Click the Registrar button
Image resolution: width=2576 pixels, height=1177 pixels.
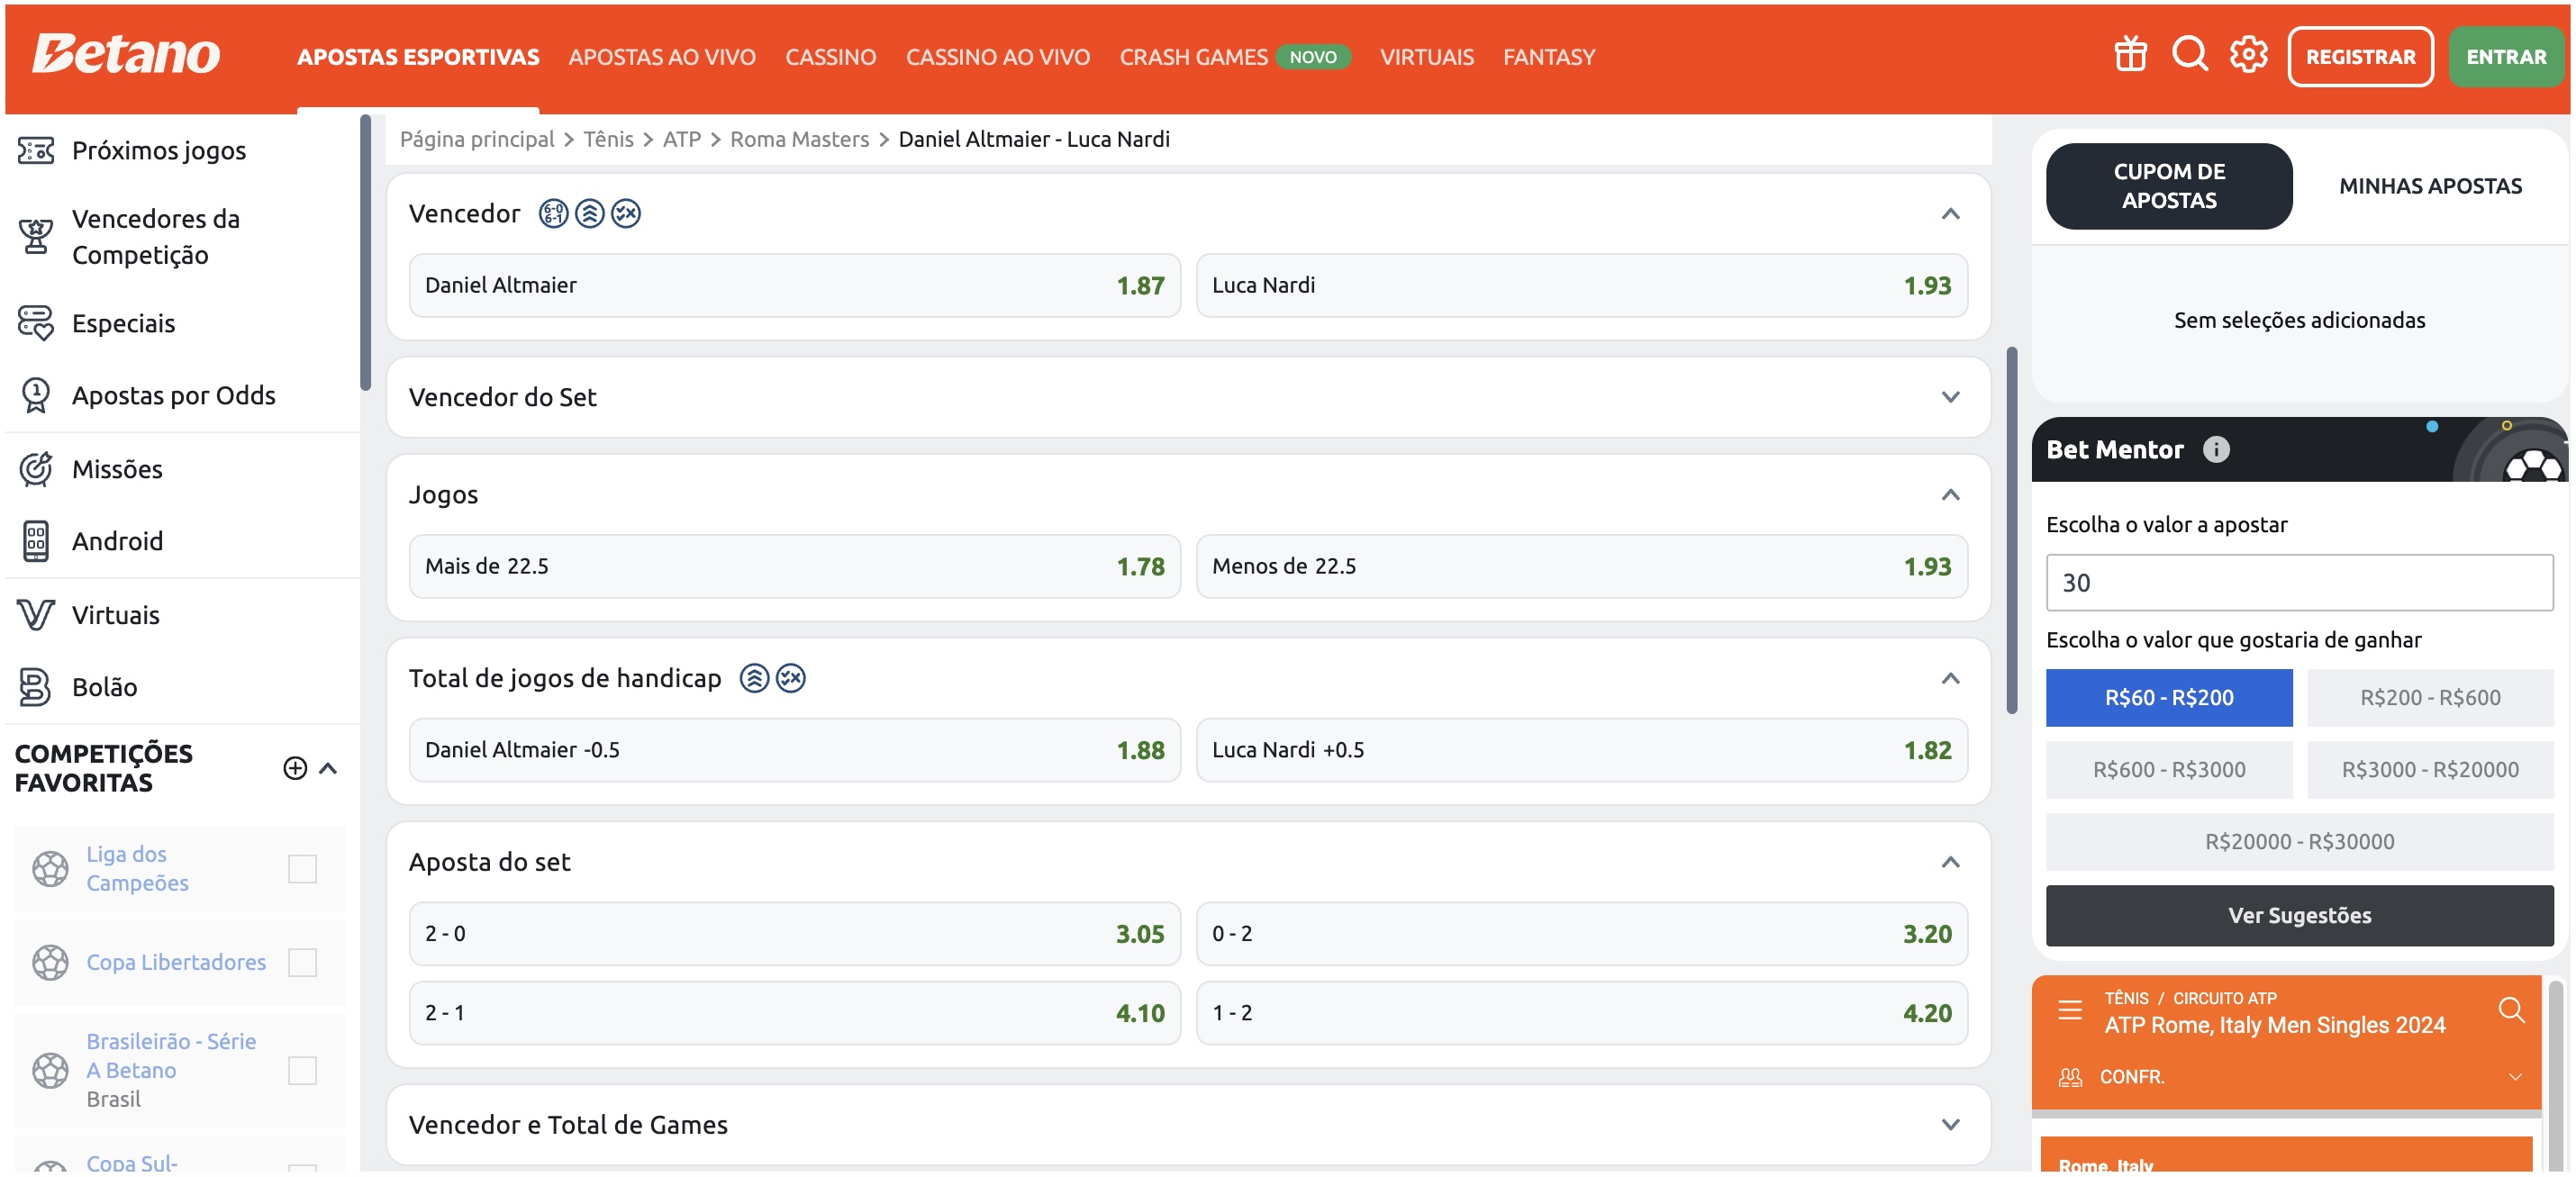pyautogui.click(x=2360, y=57)
